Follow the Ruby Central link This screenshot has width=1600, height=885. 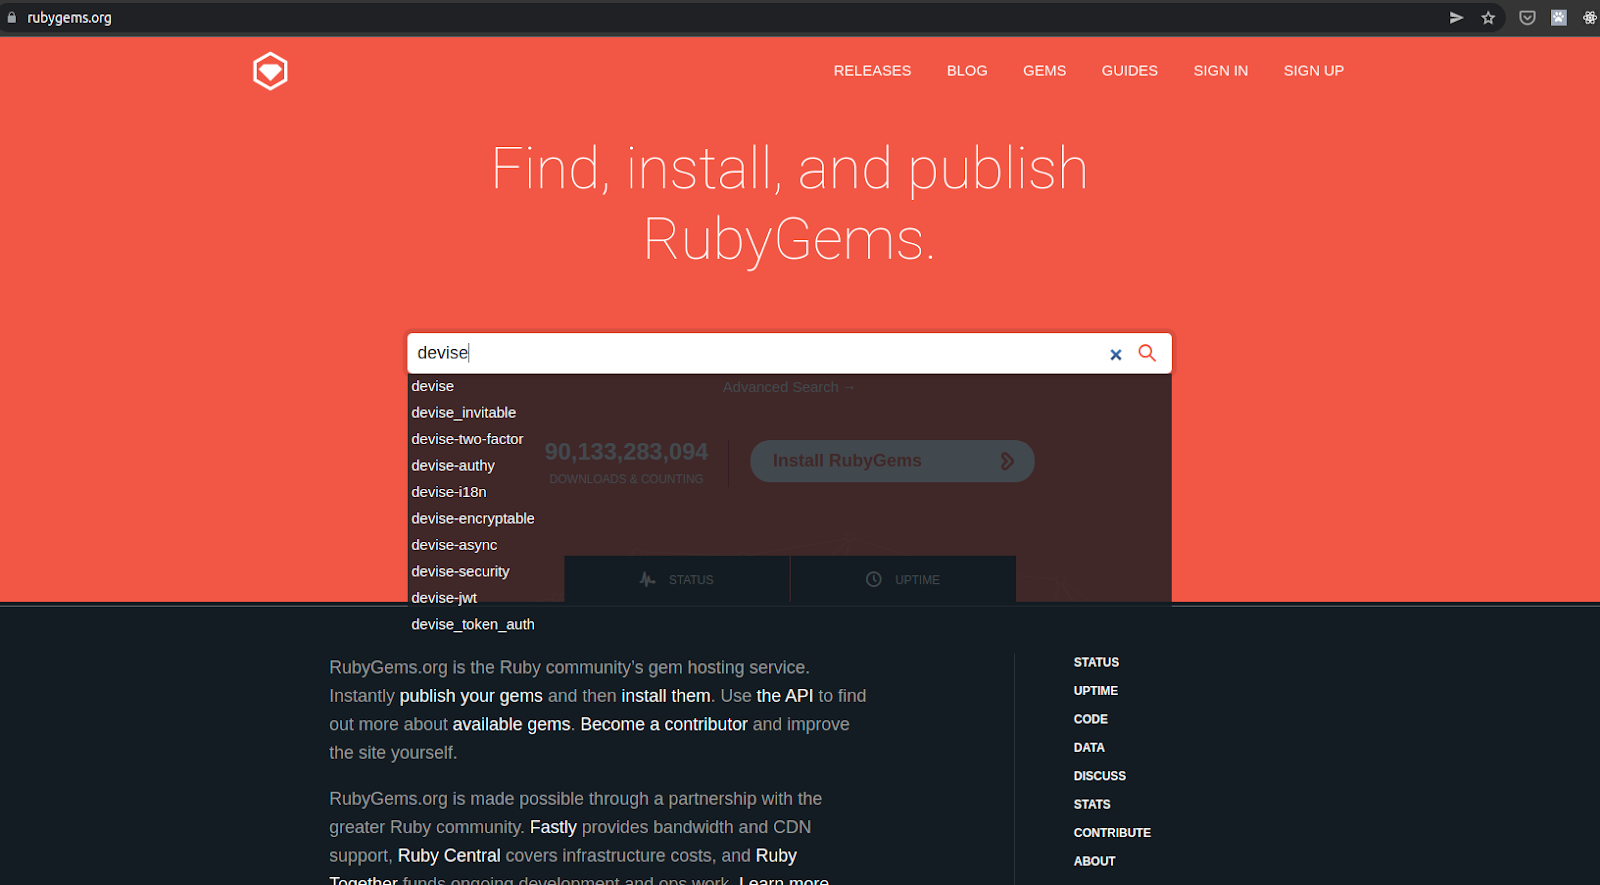[x=449, y=856]
